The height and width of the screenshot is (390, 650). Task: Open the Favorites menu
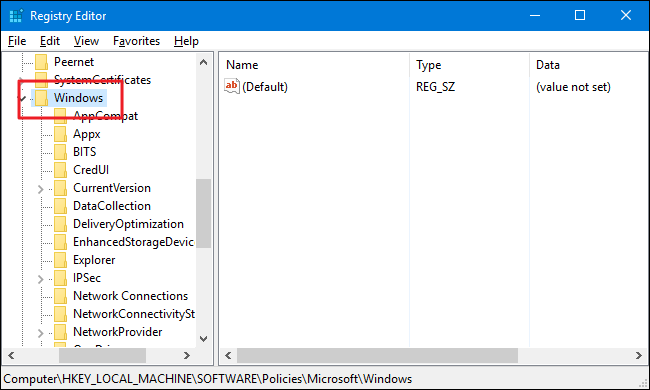coord(136,41)
